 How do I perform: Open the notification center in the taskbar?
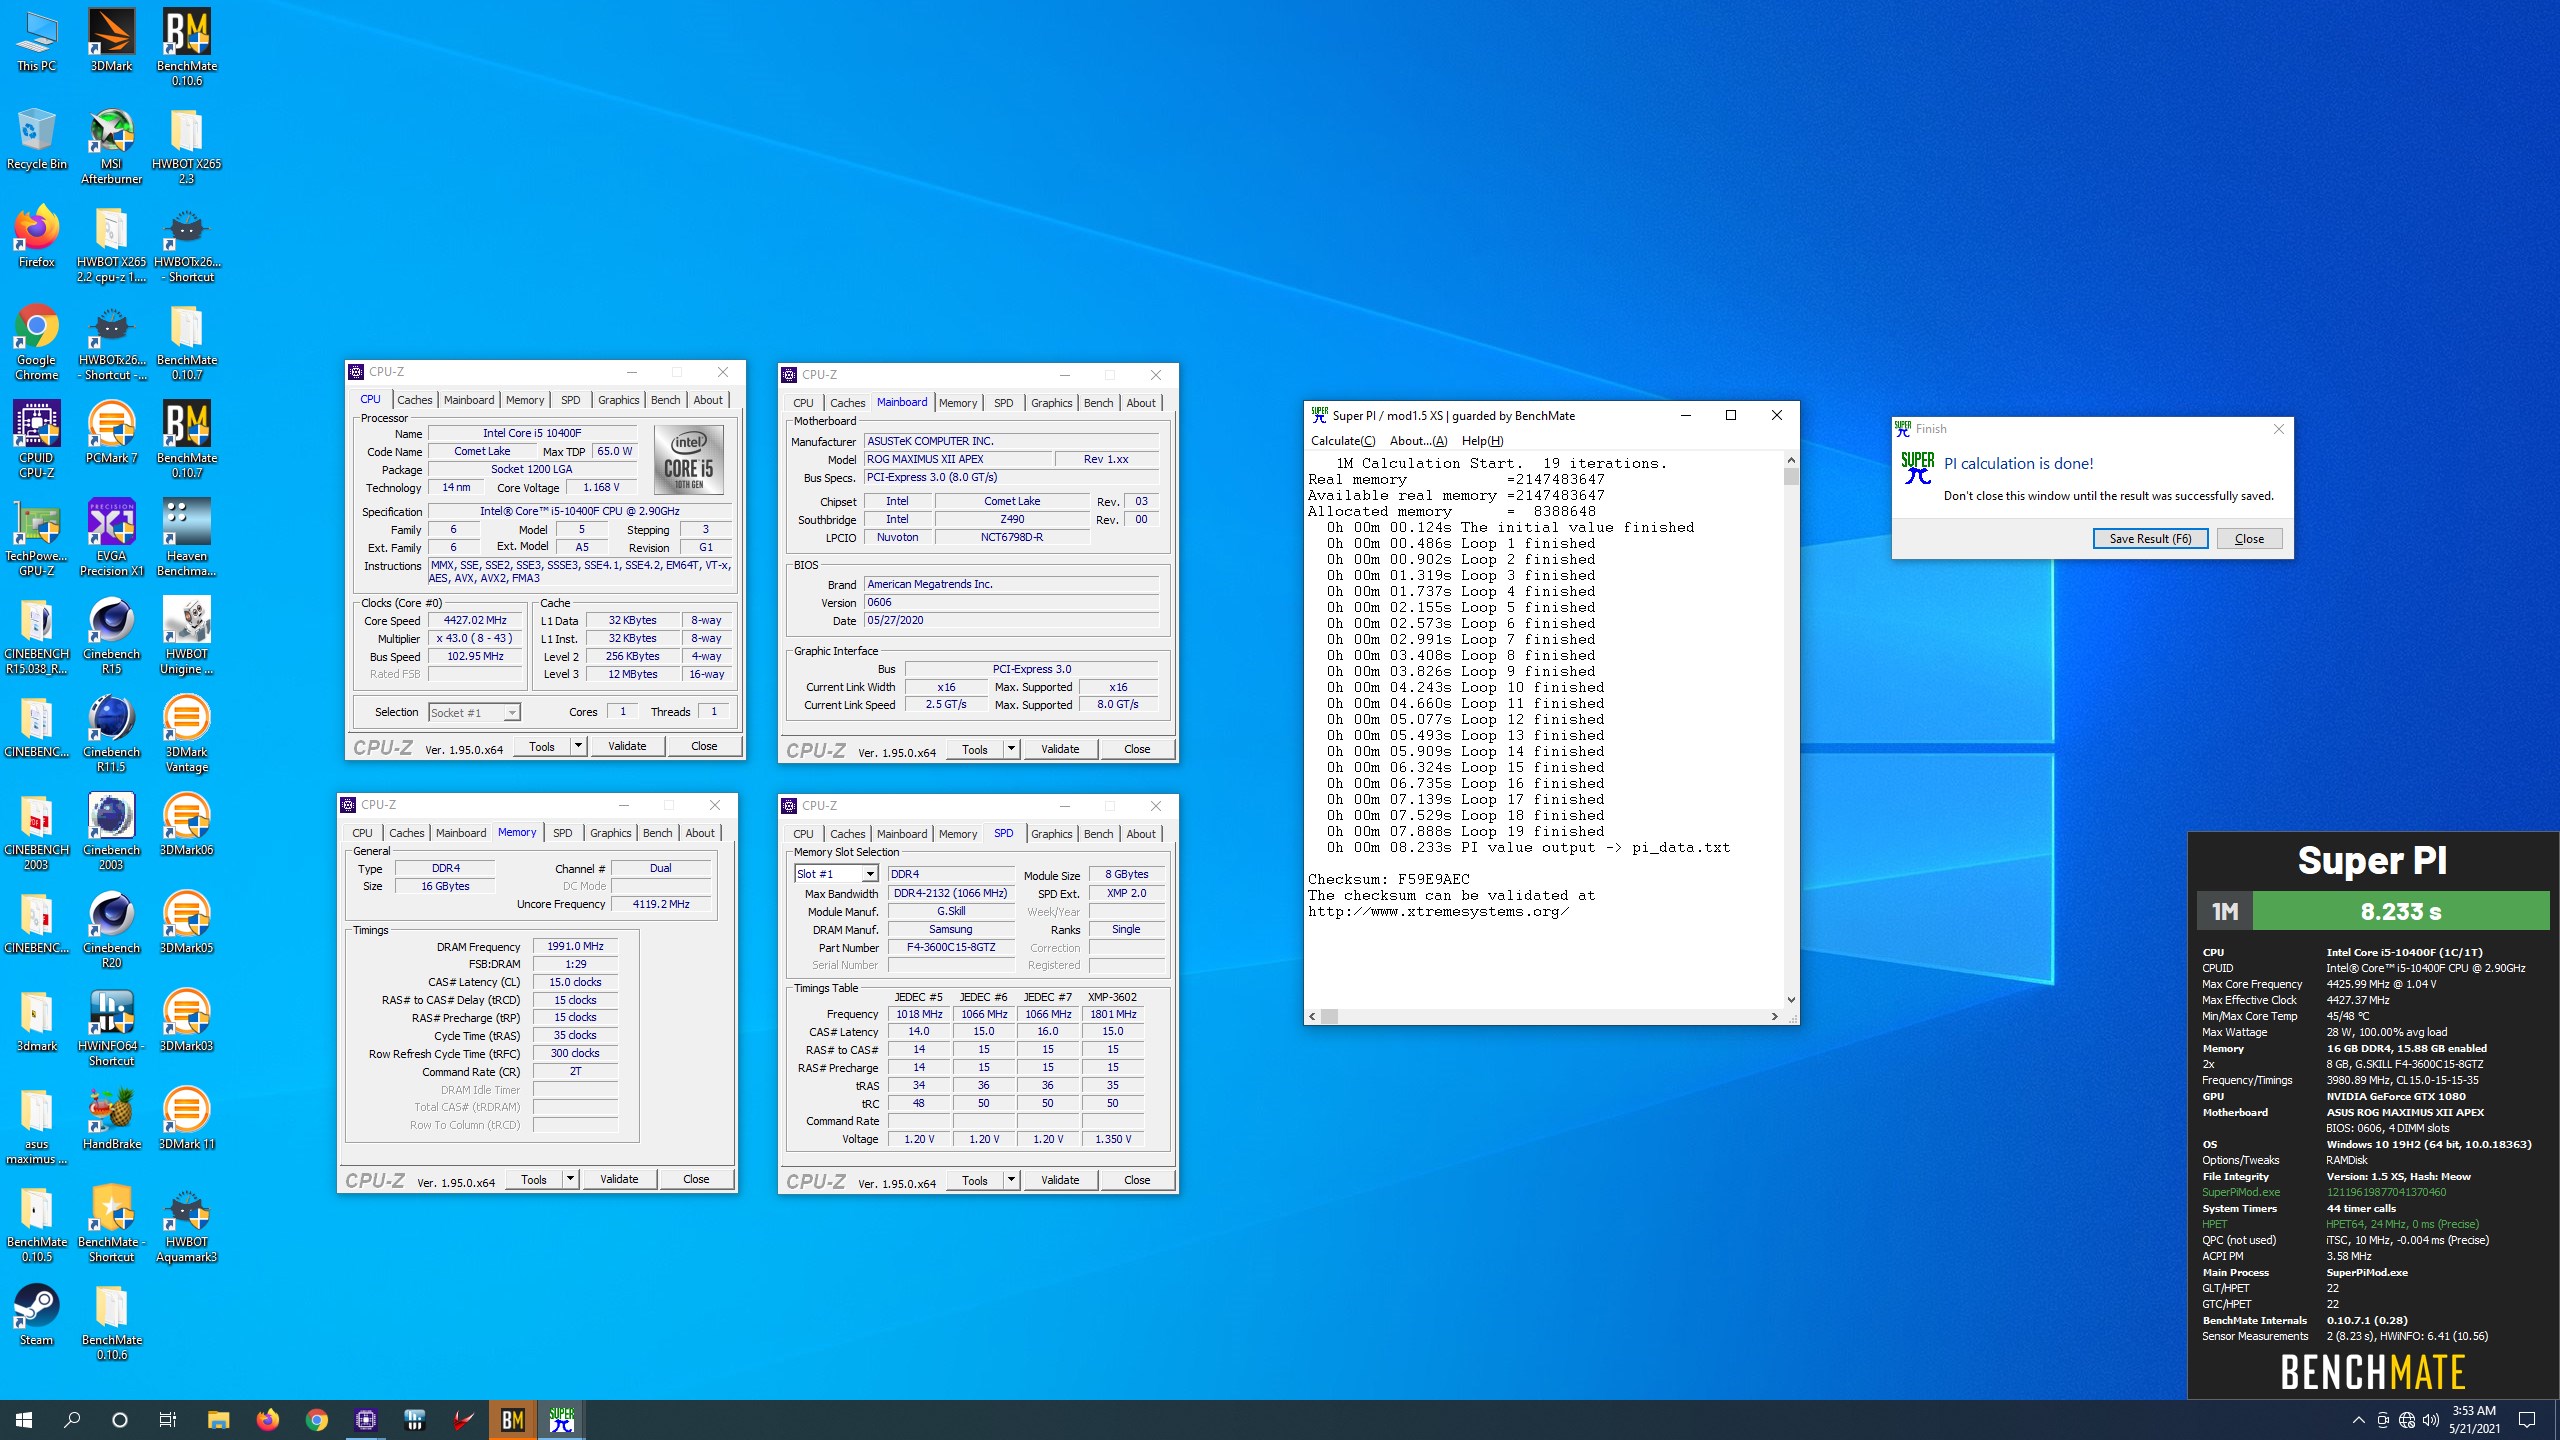2527,1420
